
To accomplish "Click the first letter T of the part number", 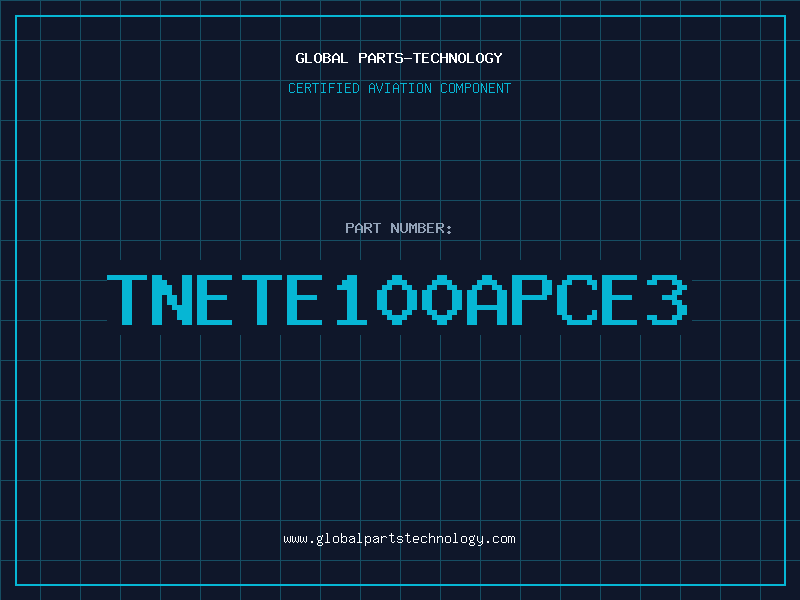I will click(x=130, y=300).
